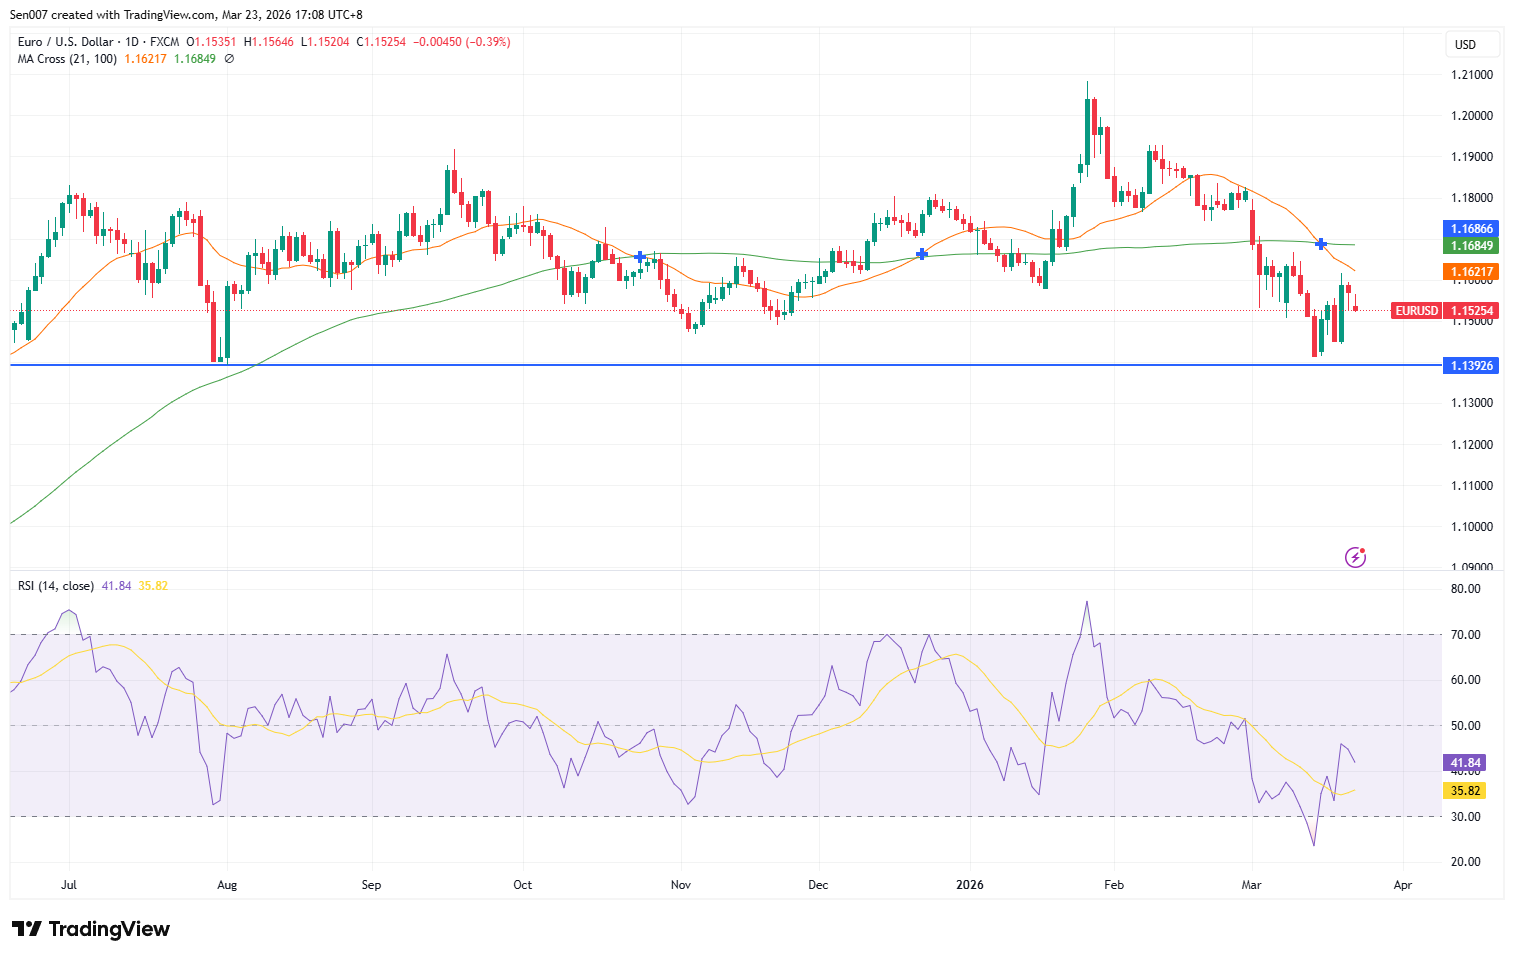Click the Sep label on the time axis
Viewport: 1514px width, 959px height.
click(x=371, y=885)
